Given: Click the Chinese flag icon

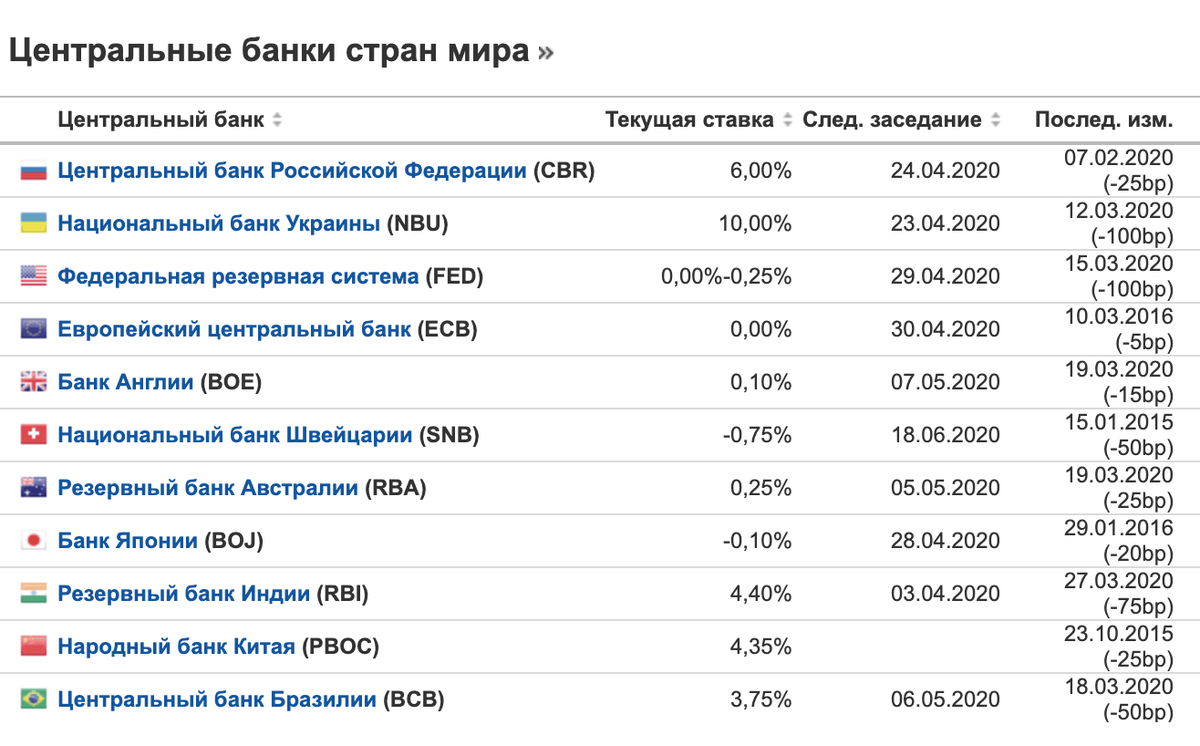Looking at the screenshot, I should point(34,647).
